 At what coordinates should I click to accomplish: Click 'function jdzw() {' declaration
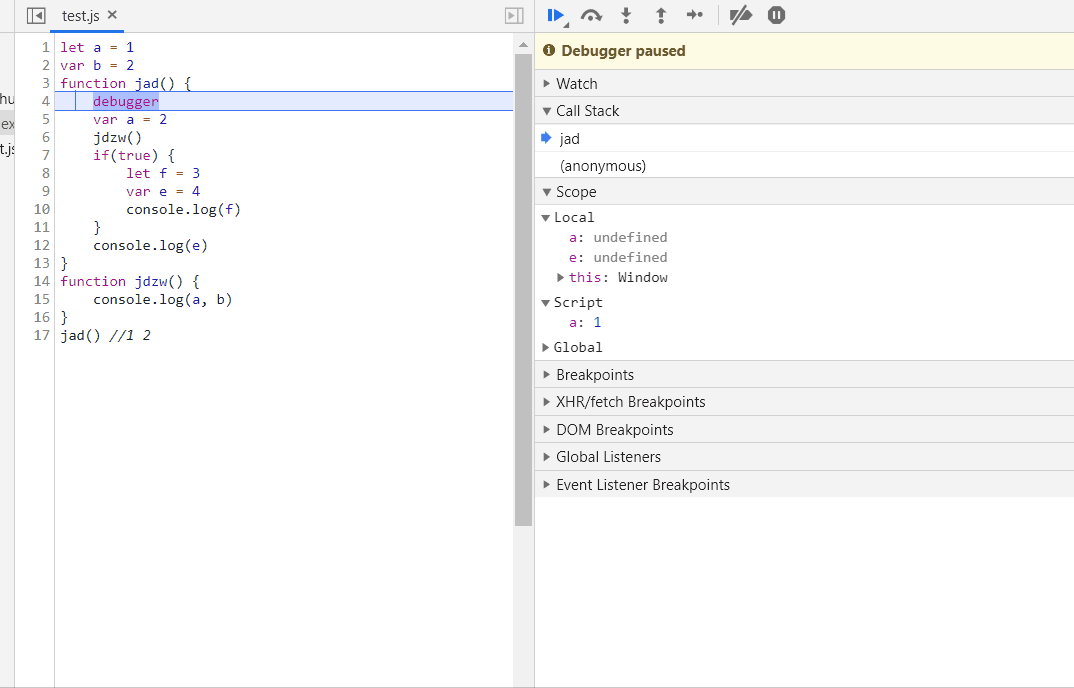pos(130,282)
